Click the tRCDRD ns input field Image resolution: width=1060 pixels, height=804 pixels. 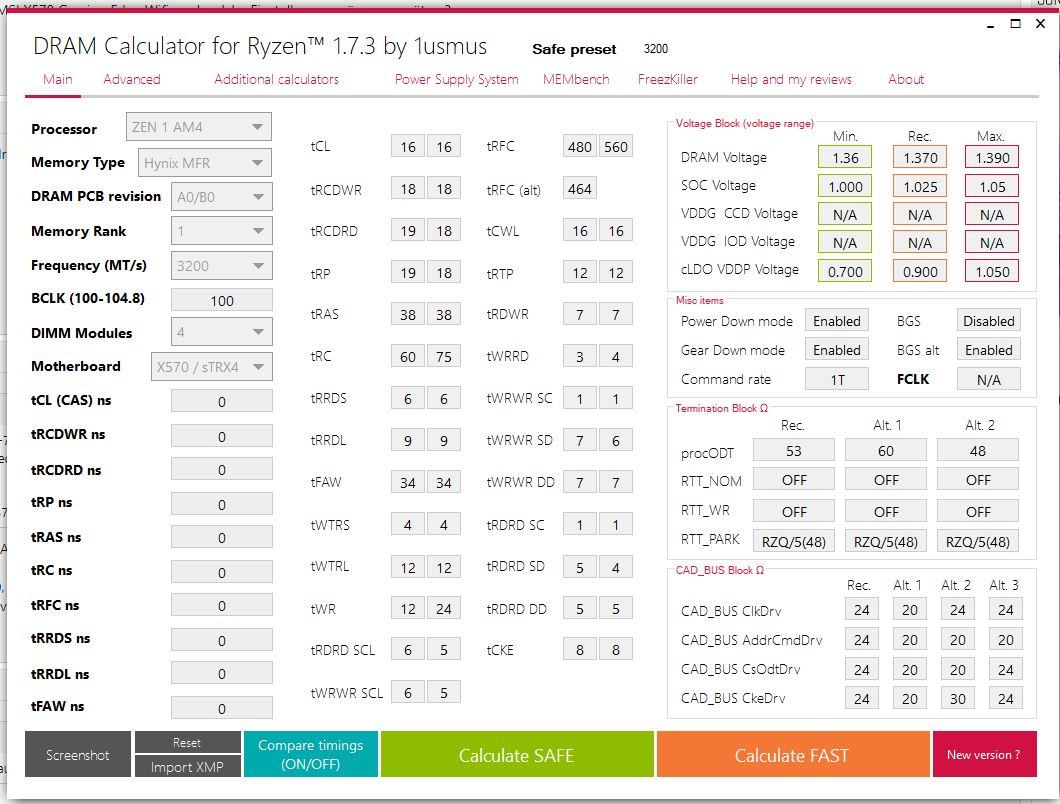[x=222, y=469]
